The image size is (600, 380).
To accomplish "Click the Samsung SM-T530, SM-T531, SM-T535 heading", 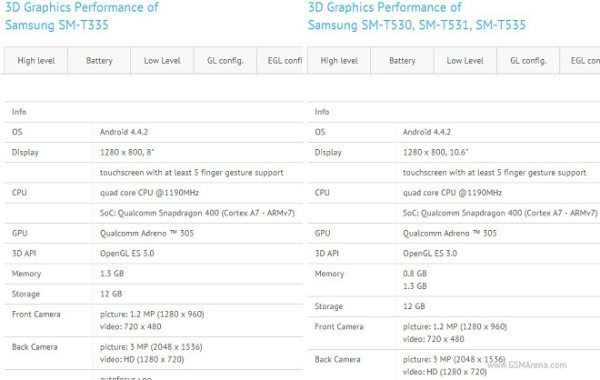I will pyautogui.click(x=417, y=16).
